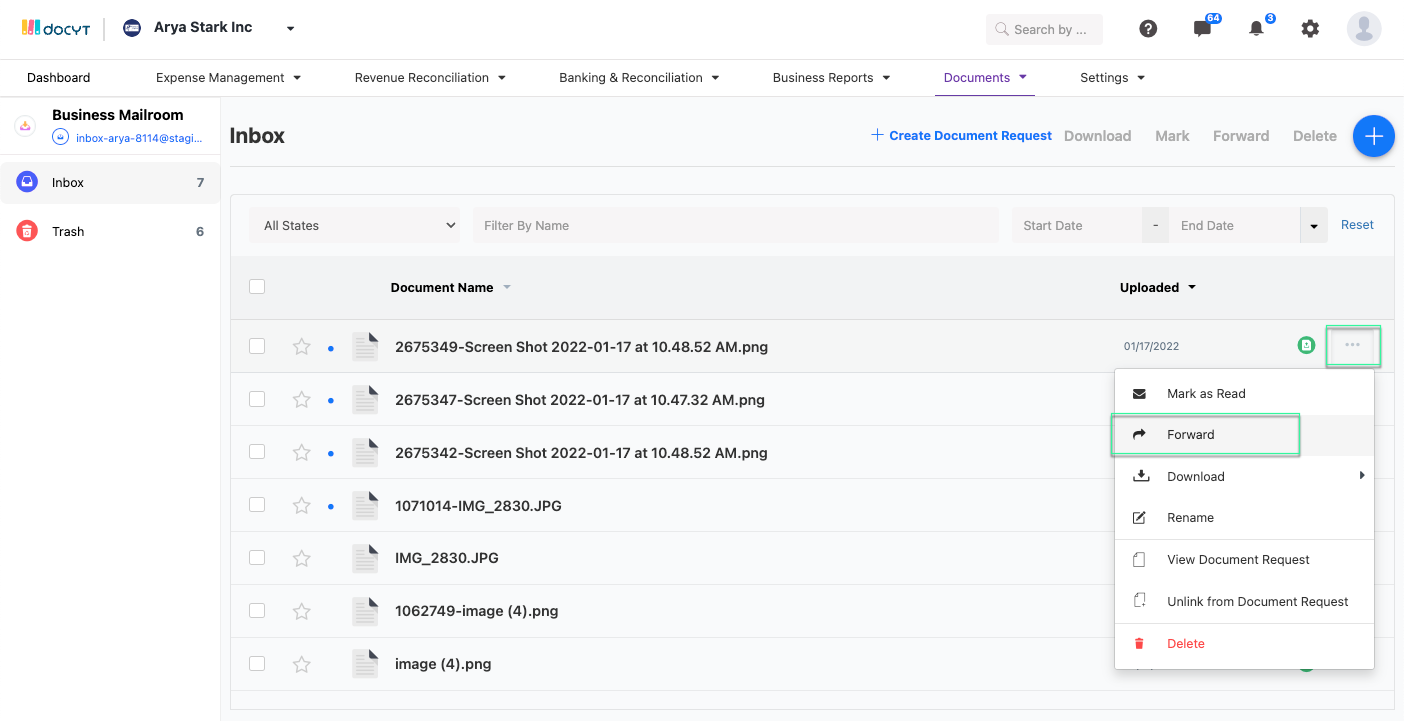
Task: Select the checkbox for image (4).png
Action: coord(257,663)
